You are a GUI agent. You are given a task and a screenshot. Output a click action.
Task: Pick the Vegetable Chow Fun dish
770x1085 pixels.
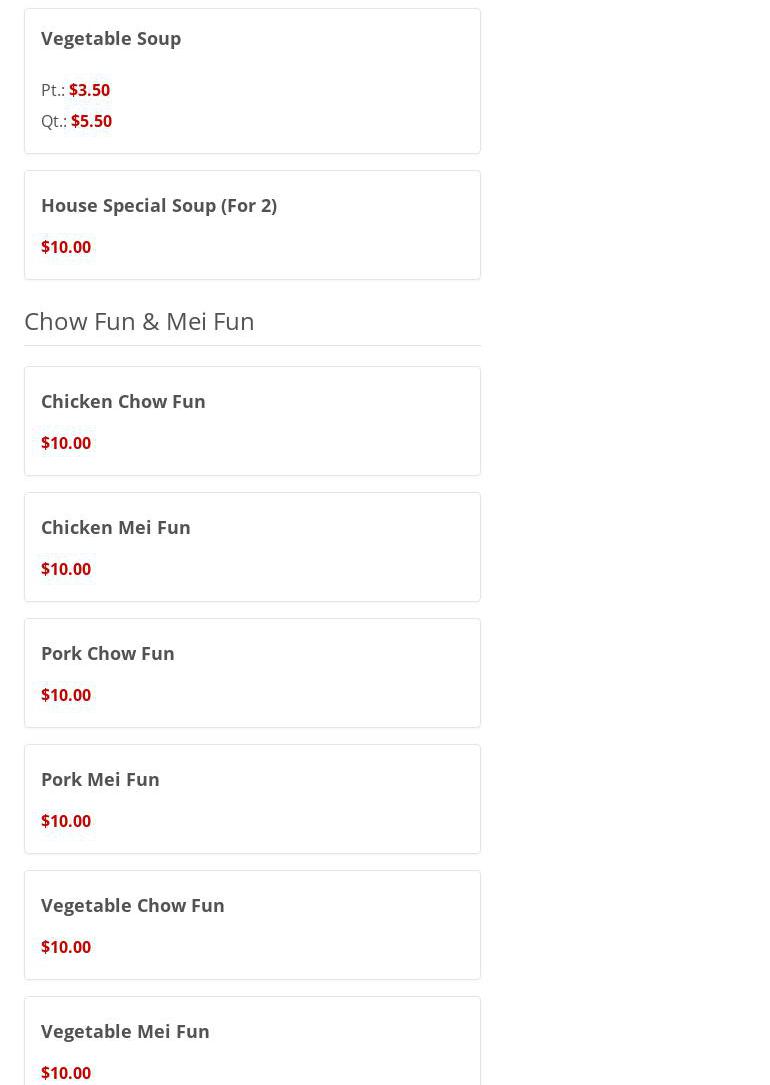(x=133, y=905)
